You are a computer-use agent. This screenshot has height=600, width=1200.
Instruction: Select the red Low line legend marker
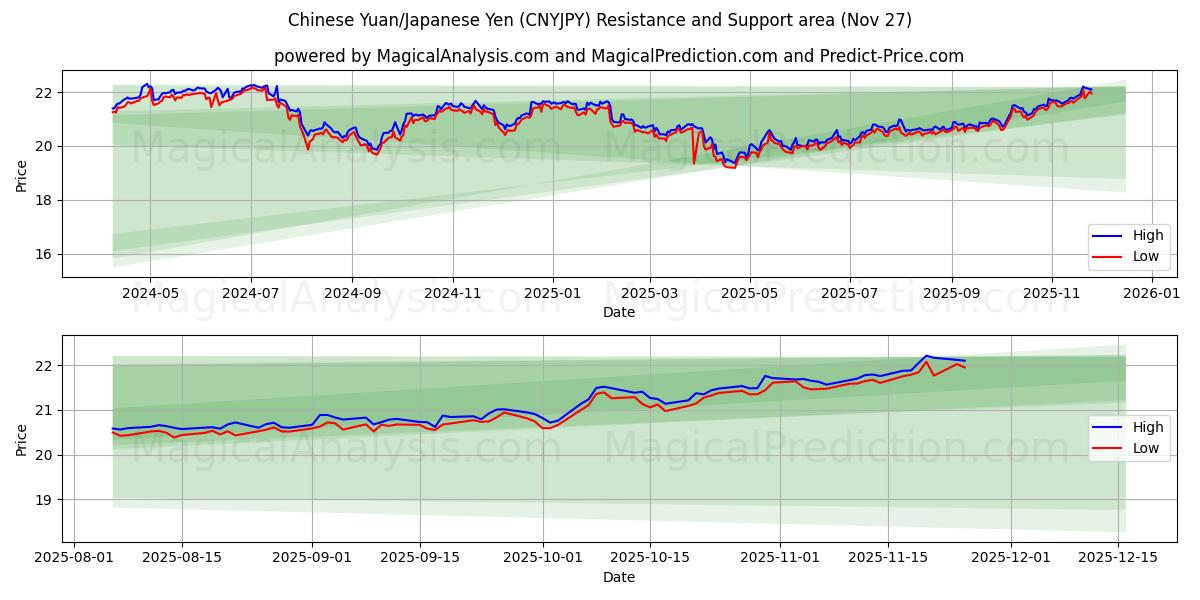(x=1113, y=255)
